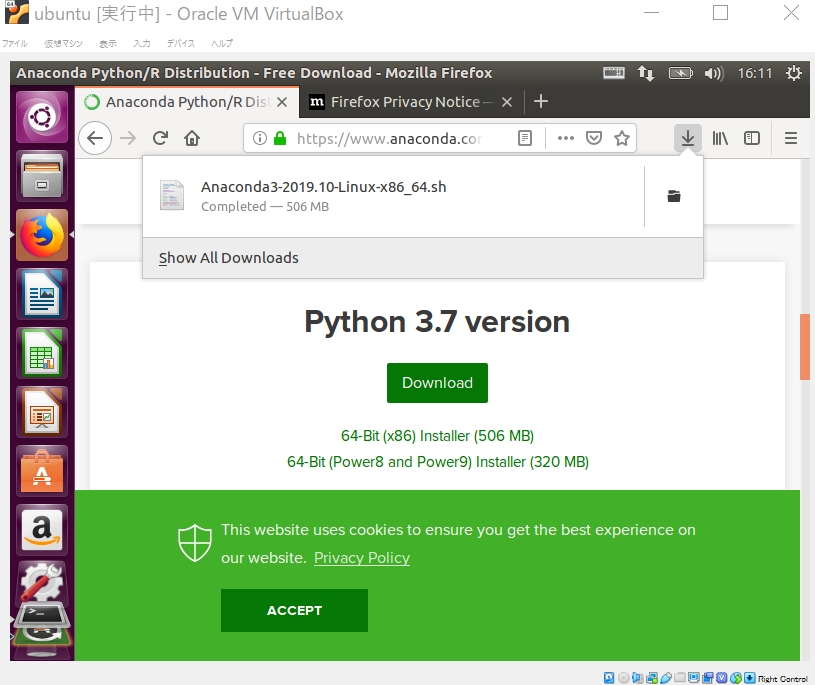
Task: Open keyboard input indicator in top panel
Action: coord(614,73)
